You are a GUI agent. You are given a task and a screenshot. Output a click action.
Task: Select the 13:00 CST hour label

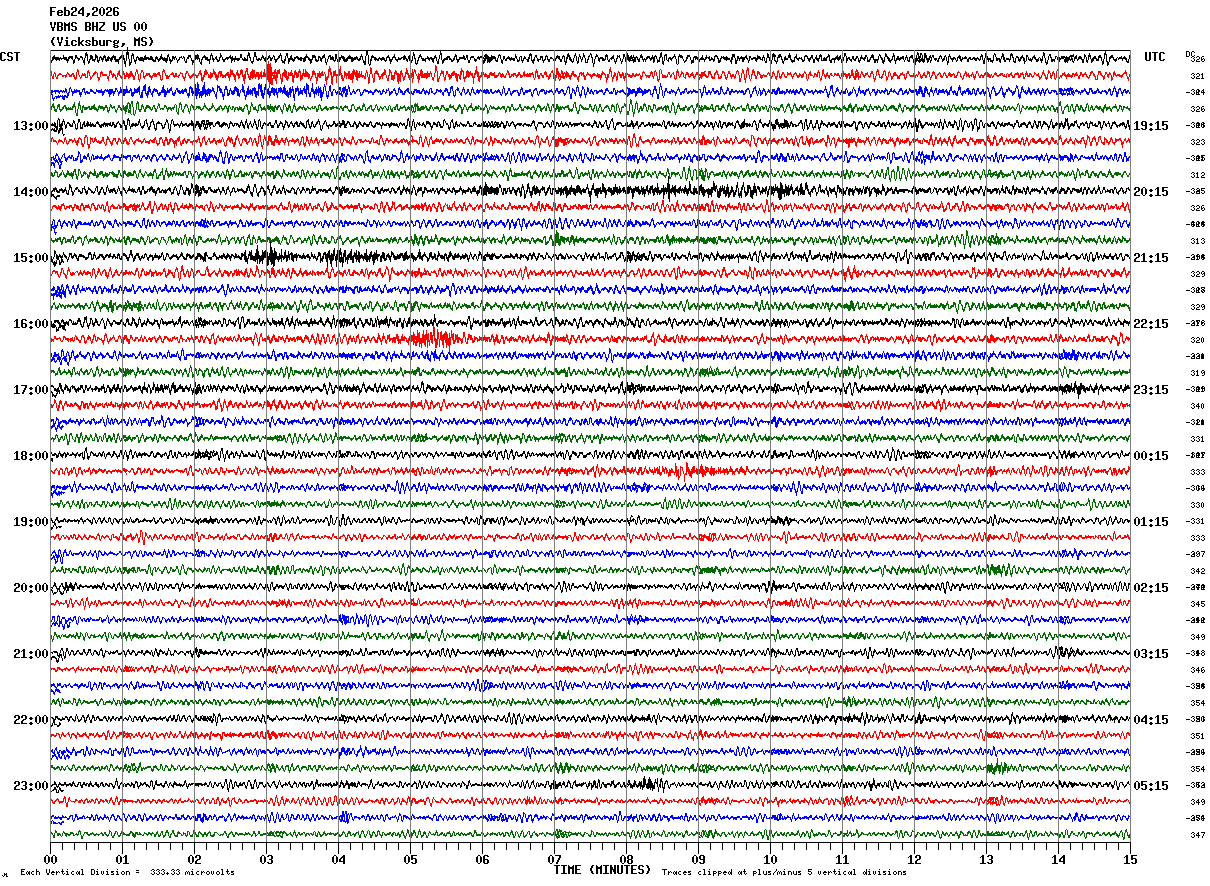pos(30,126)
